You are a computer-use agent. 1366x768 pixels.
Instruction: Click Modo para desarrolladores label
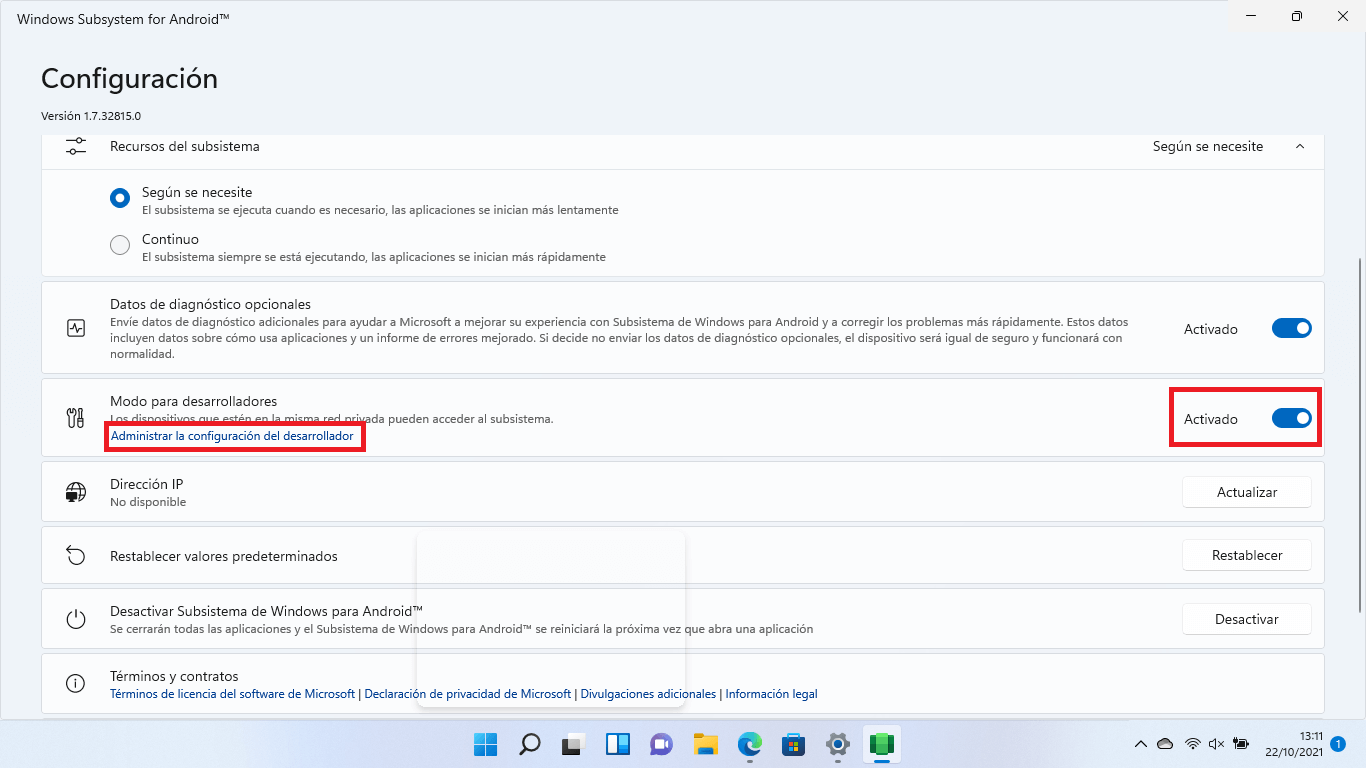click(x=193, y=401)
